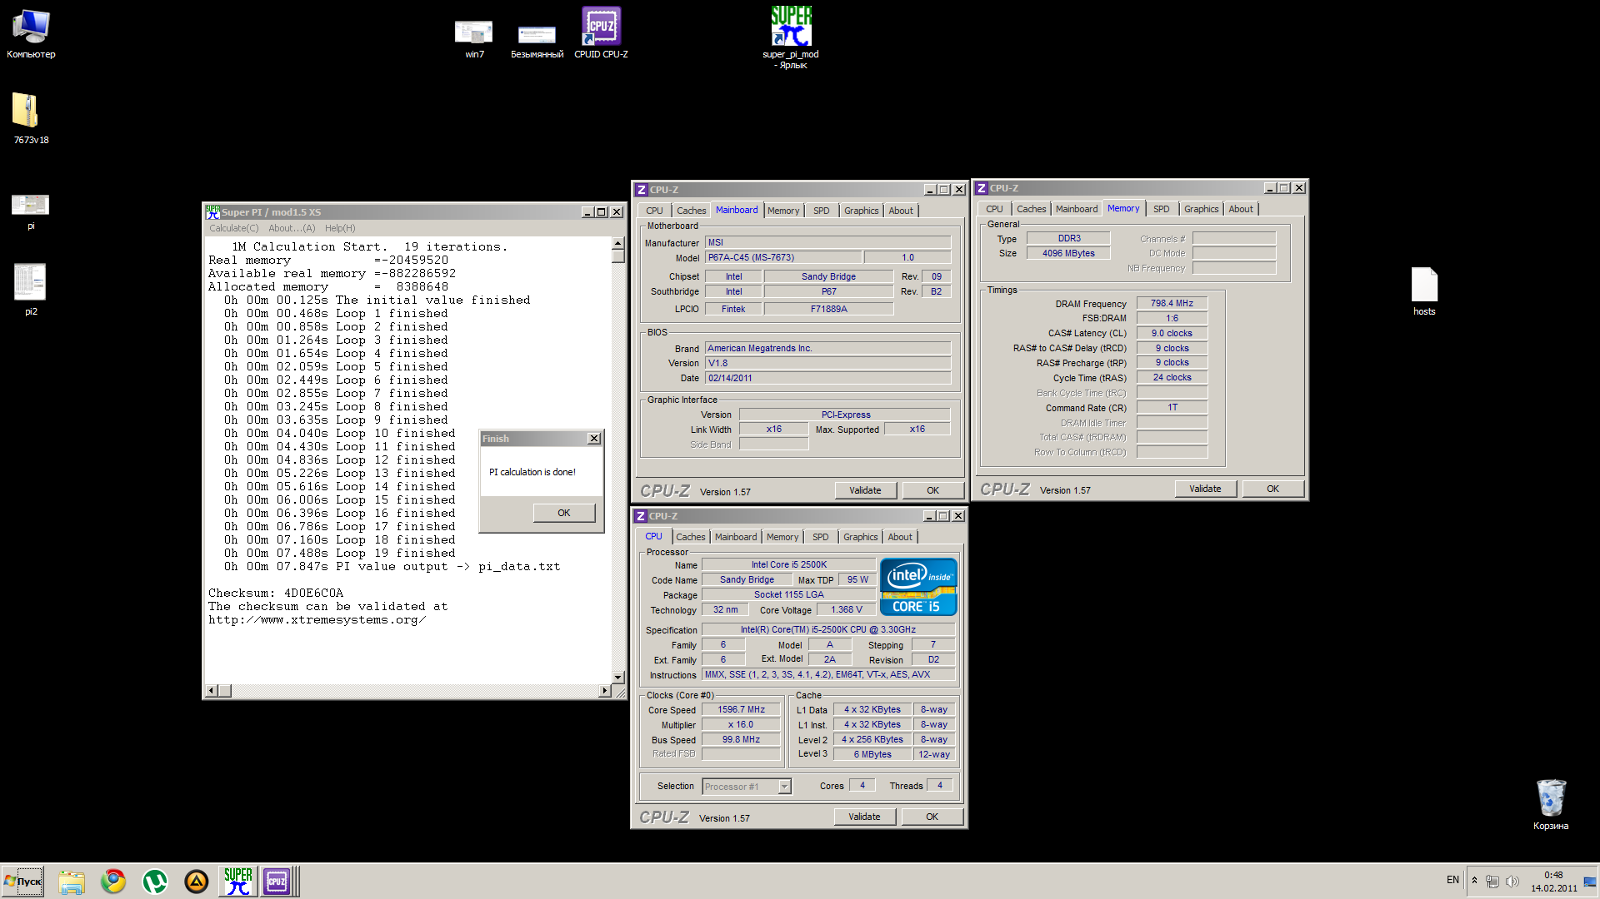This screenshot has width=1600, height=899.
Task: Switch to Super PI taskbar button
Action: [x=238, y=881]
